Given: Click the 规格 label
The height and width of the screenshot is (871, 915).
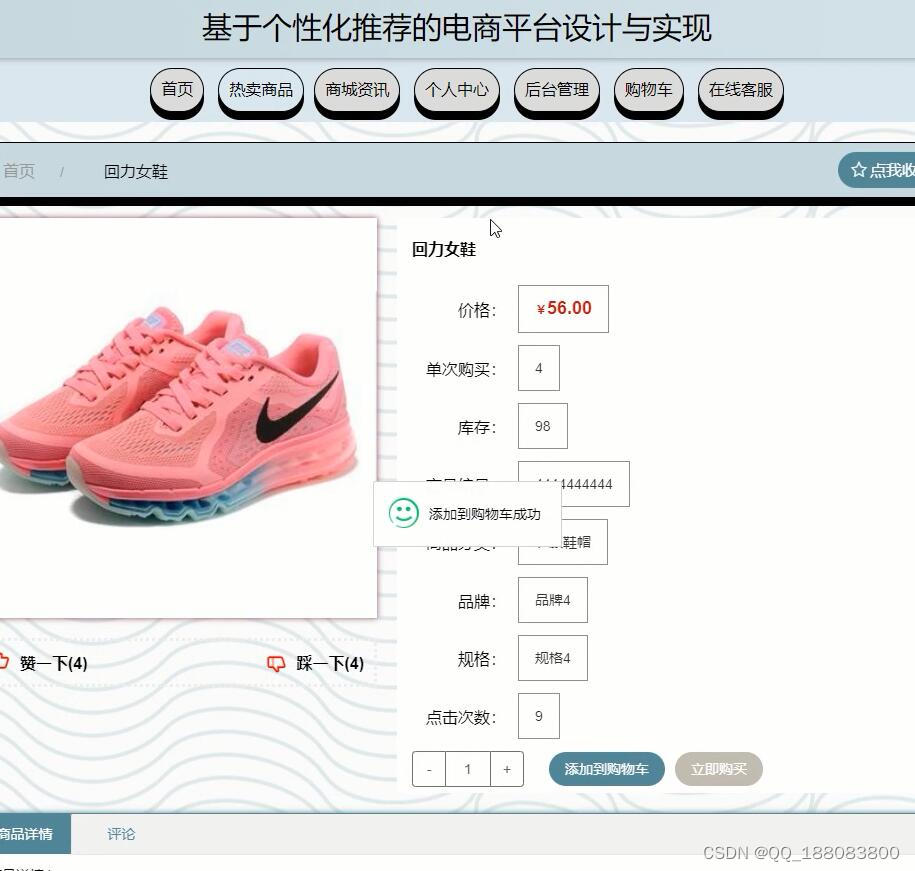Looking at the screenshot, I should (477, 659).
